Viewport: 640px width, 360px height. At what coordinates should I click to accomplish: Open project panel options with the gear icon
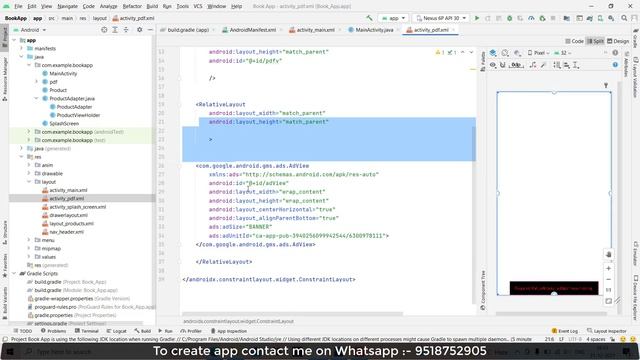pyautogui.click(x=140, y=30)
